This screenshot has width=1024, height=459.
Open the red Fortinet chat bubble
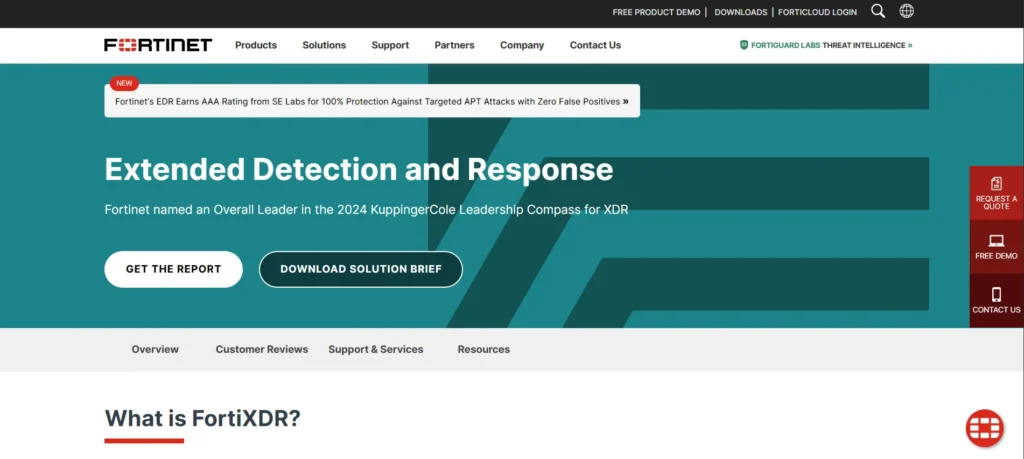pos(984,428)
